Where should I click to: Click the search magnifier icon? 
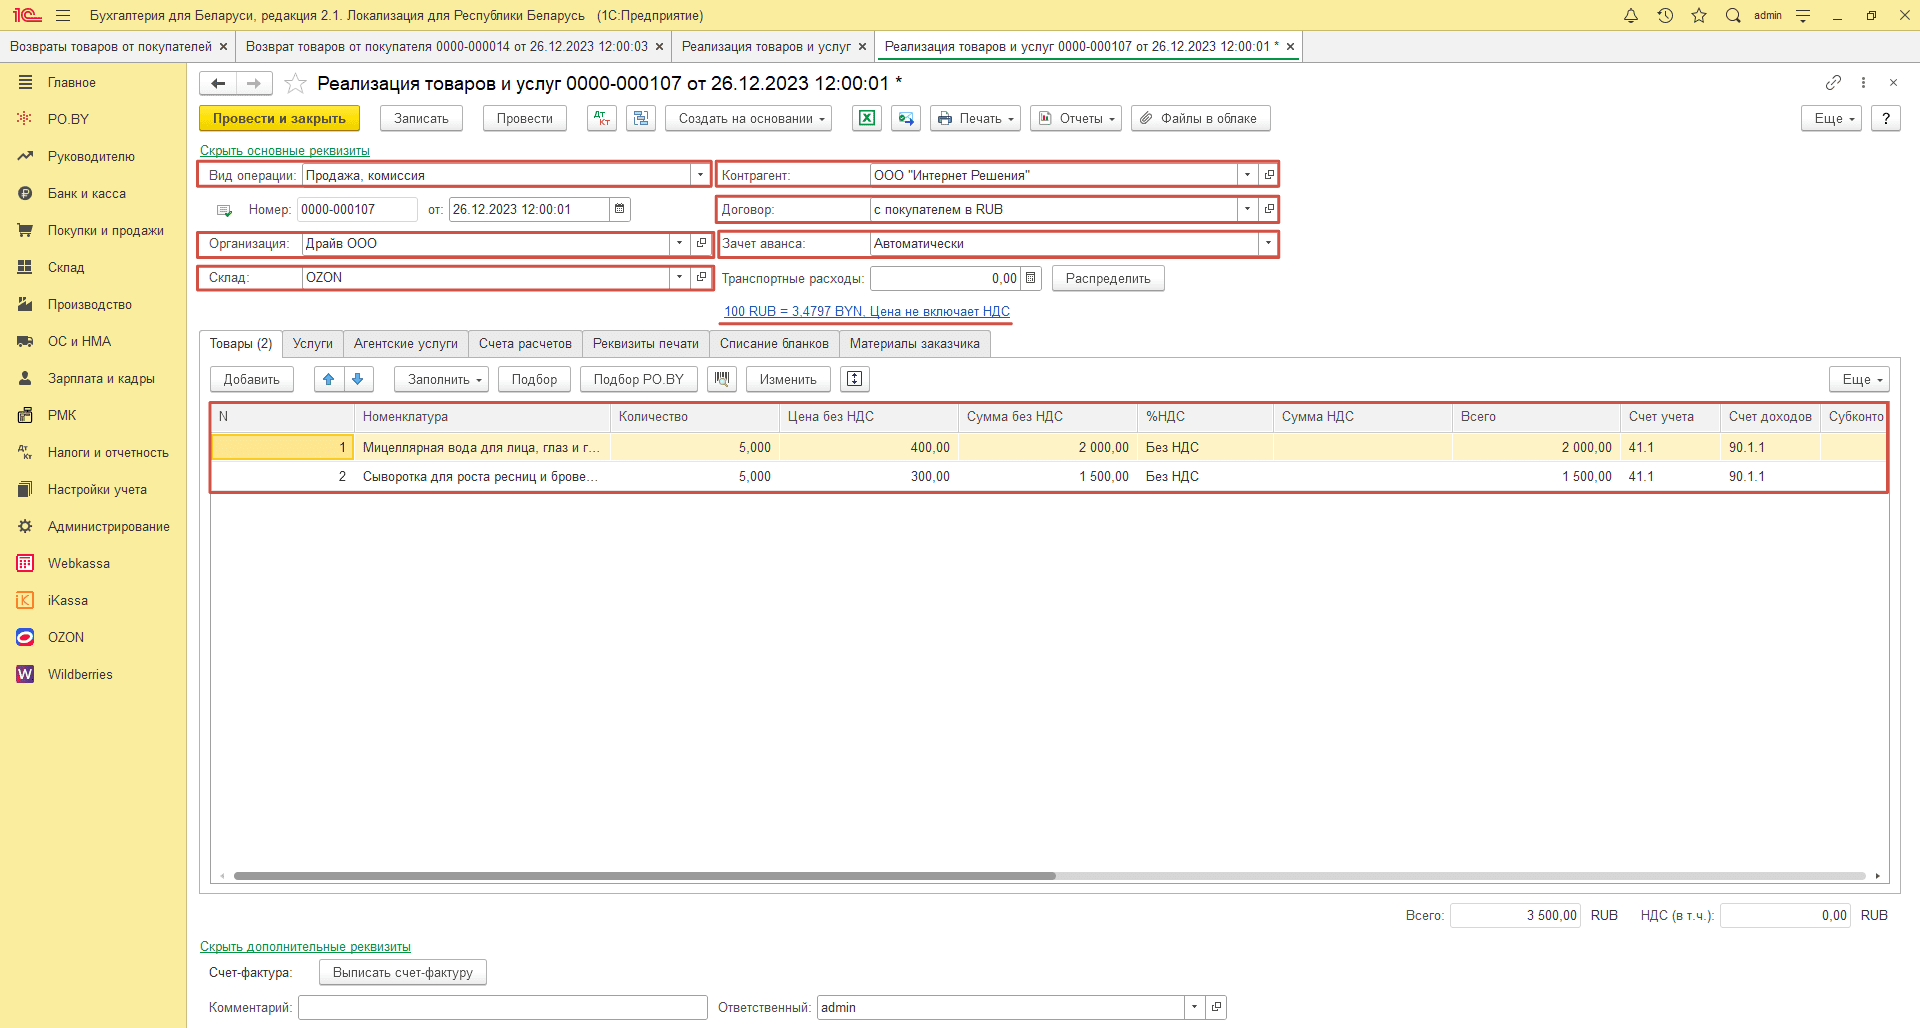click(1733, 15)
